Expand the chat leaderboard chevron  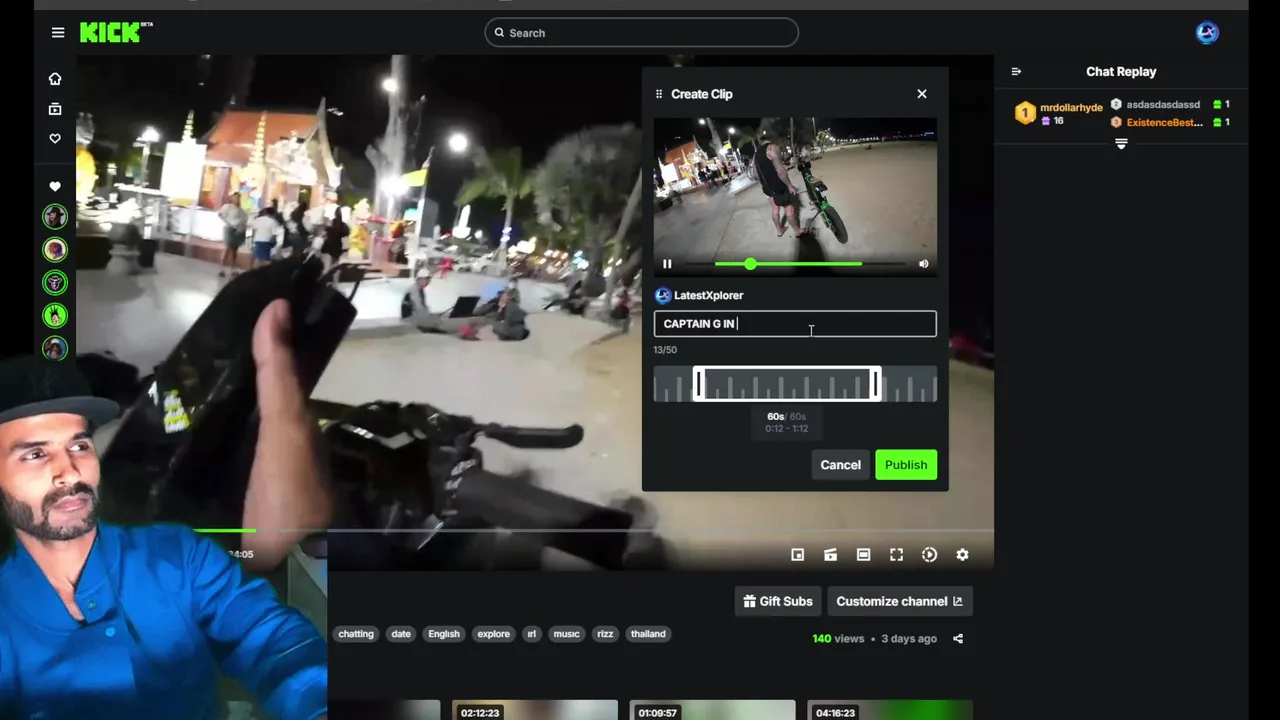coord(1121,144)
